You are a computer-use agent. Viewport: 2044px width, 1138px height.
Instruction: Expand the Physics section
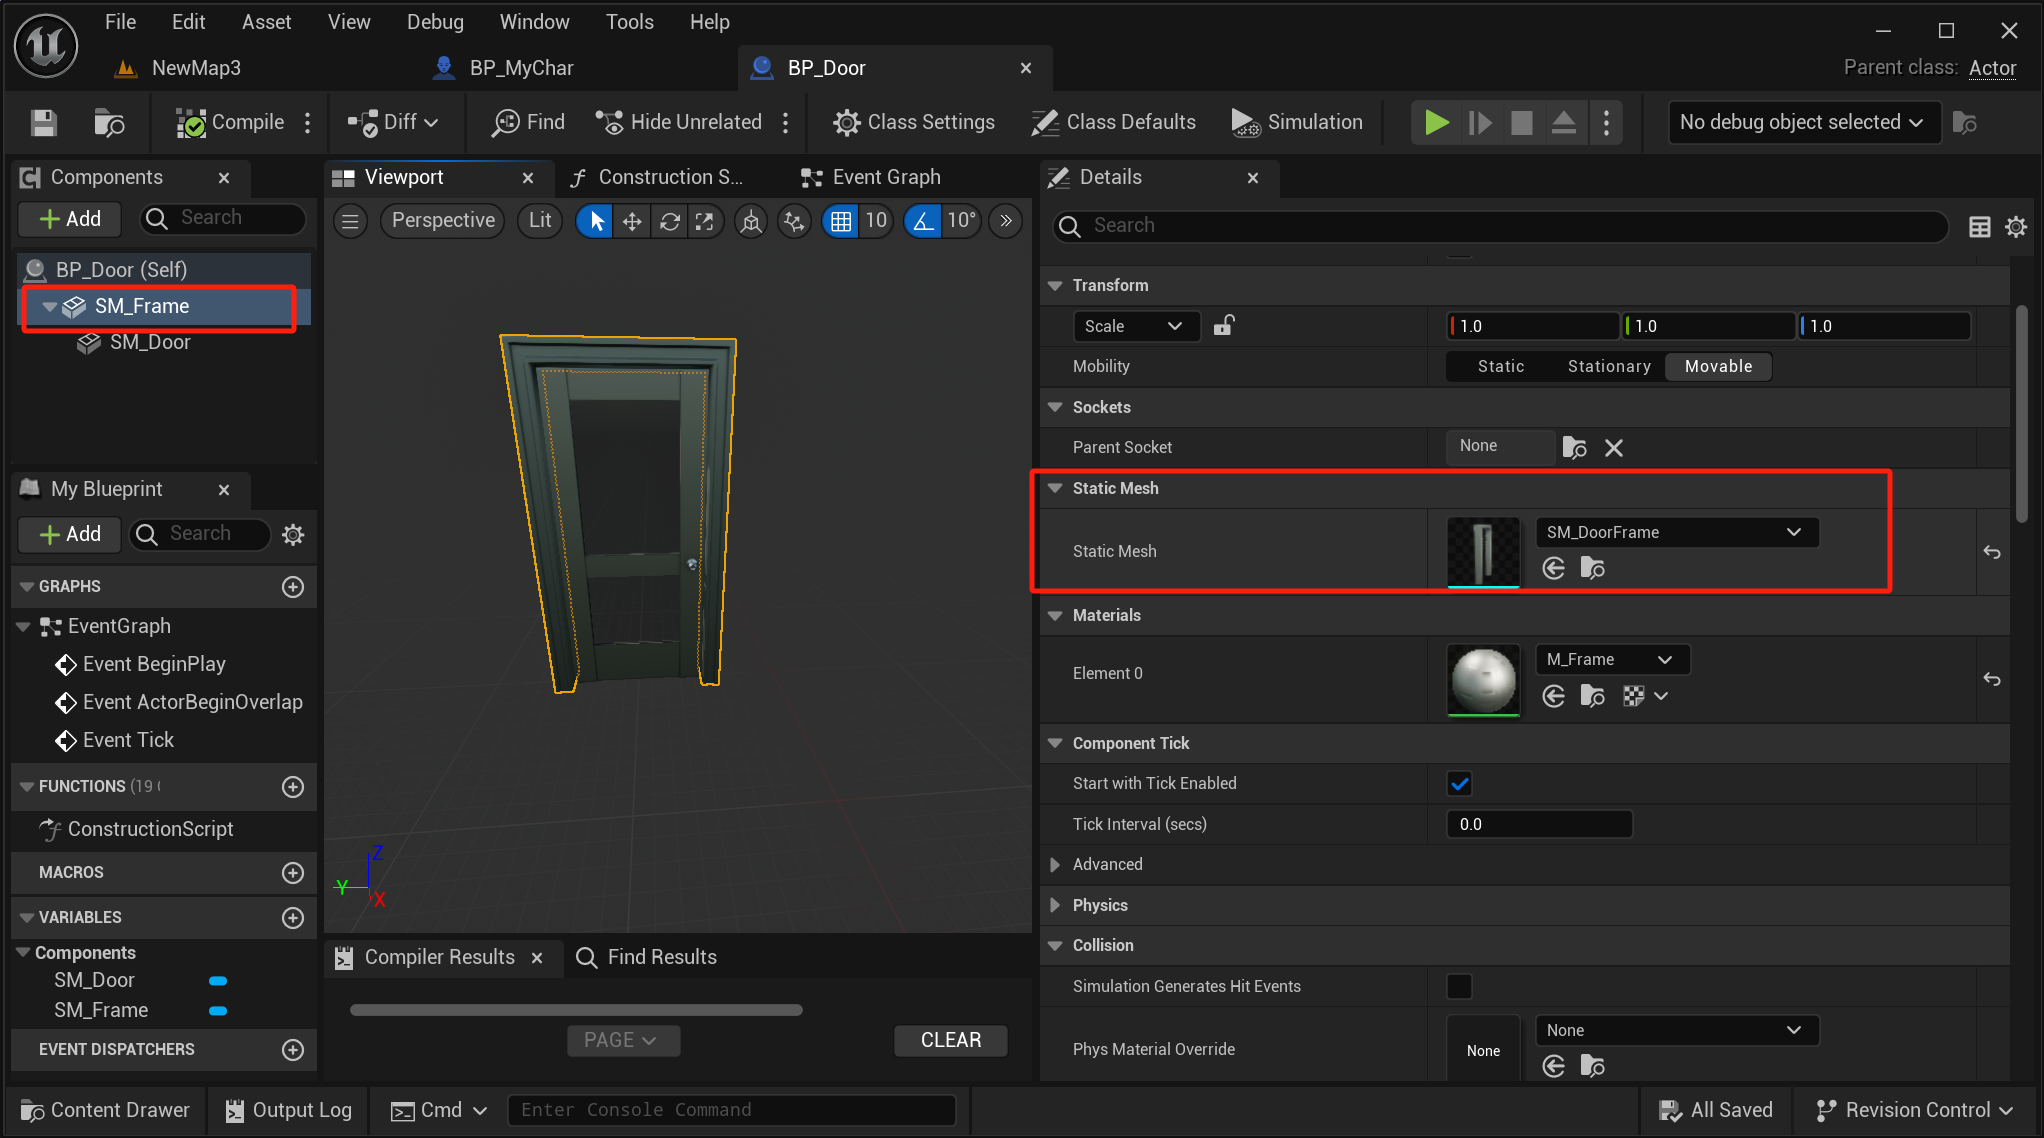tap(1055, 905)
